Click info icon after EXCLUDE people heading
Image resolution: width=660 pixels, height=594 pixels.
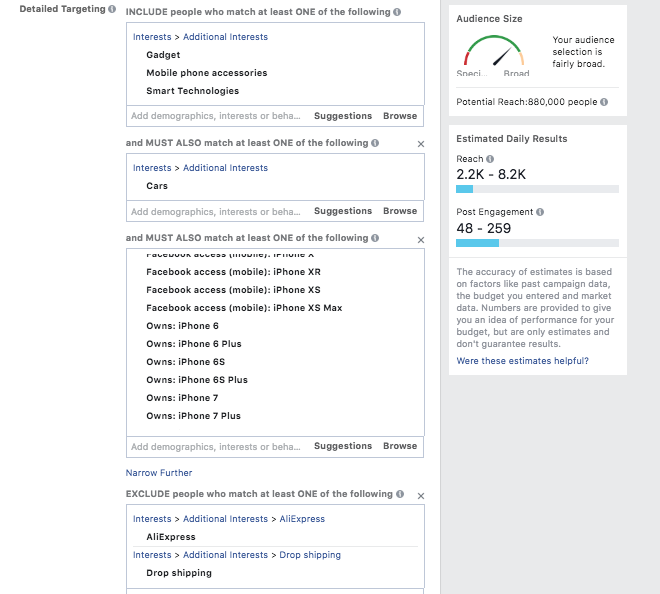400,494
